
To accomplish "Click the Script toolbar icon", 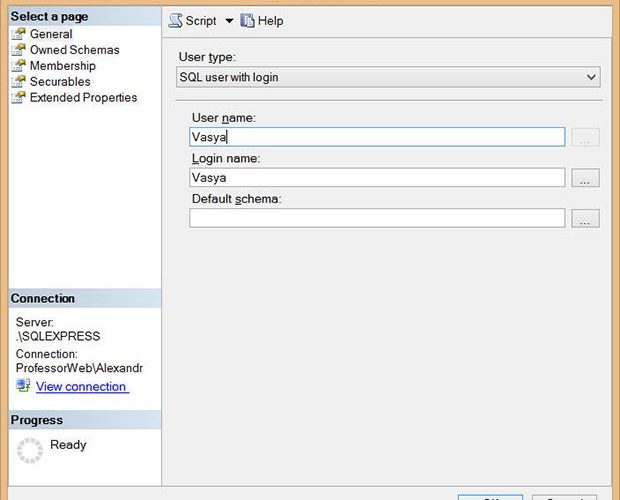I will 175,21.
